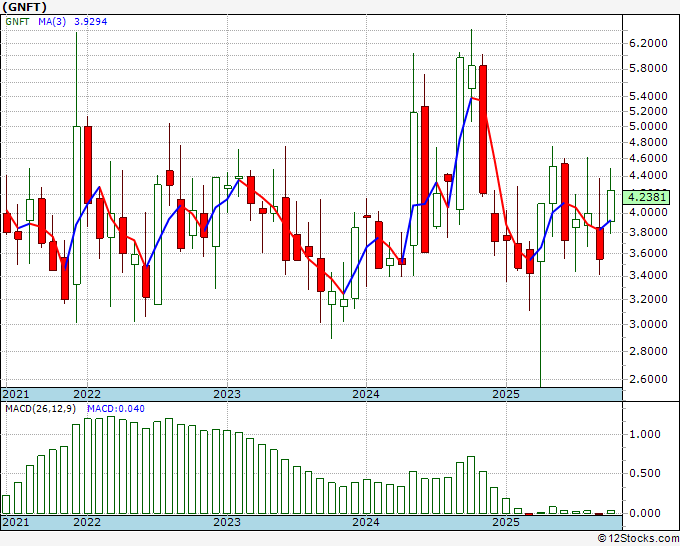
Task: Click 2024 on the MACD panel timeline
Action: point(366,522)
